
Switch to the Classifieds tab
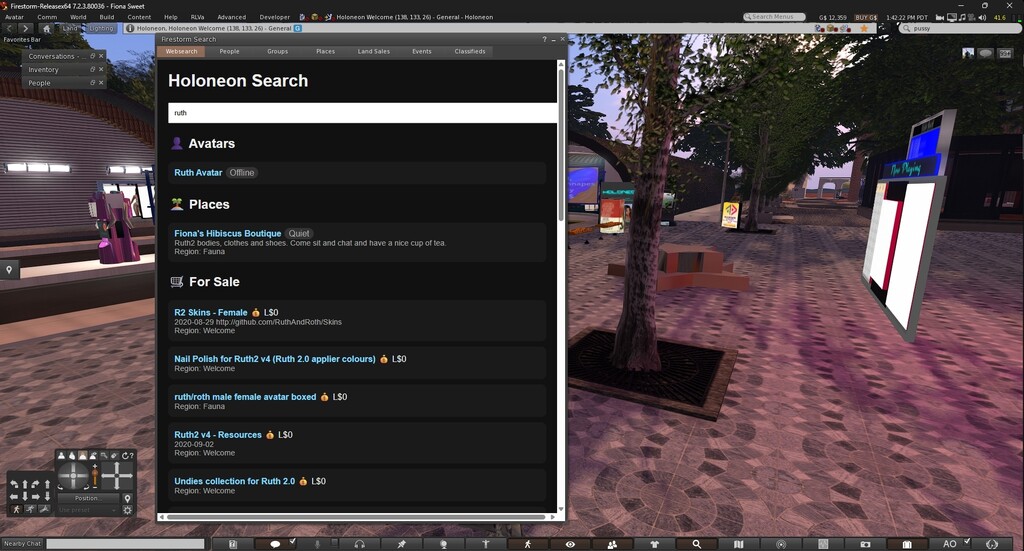click(470, 51)
